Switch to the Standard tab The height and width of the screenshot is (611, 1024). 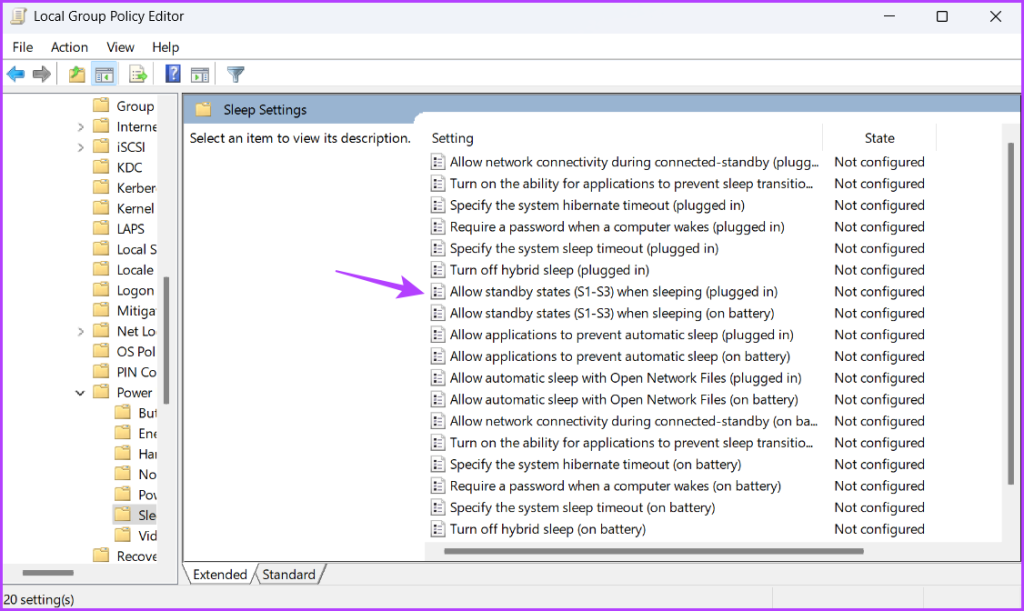coord(289,574)
